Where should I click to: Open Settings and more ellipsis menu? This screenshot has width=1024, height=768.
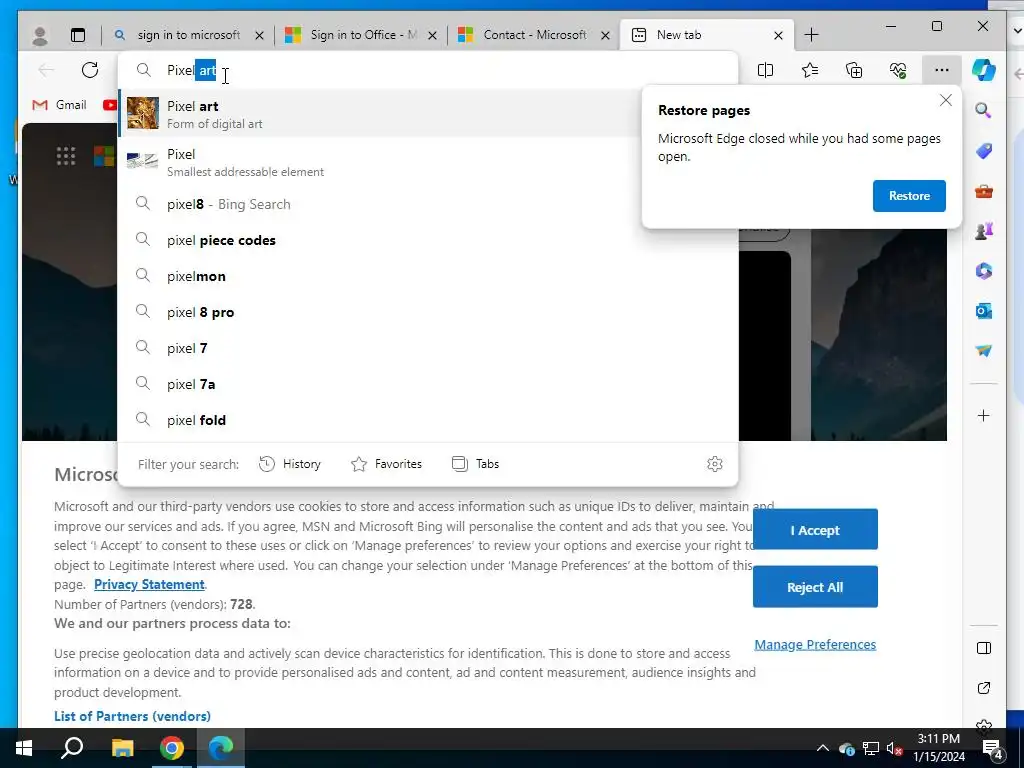[x=942, y=70]
